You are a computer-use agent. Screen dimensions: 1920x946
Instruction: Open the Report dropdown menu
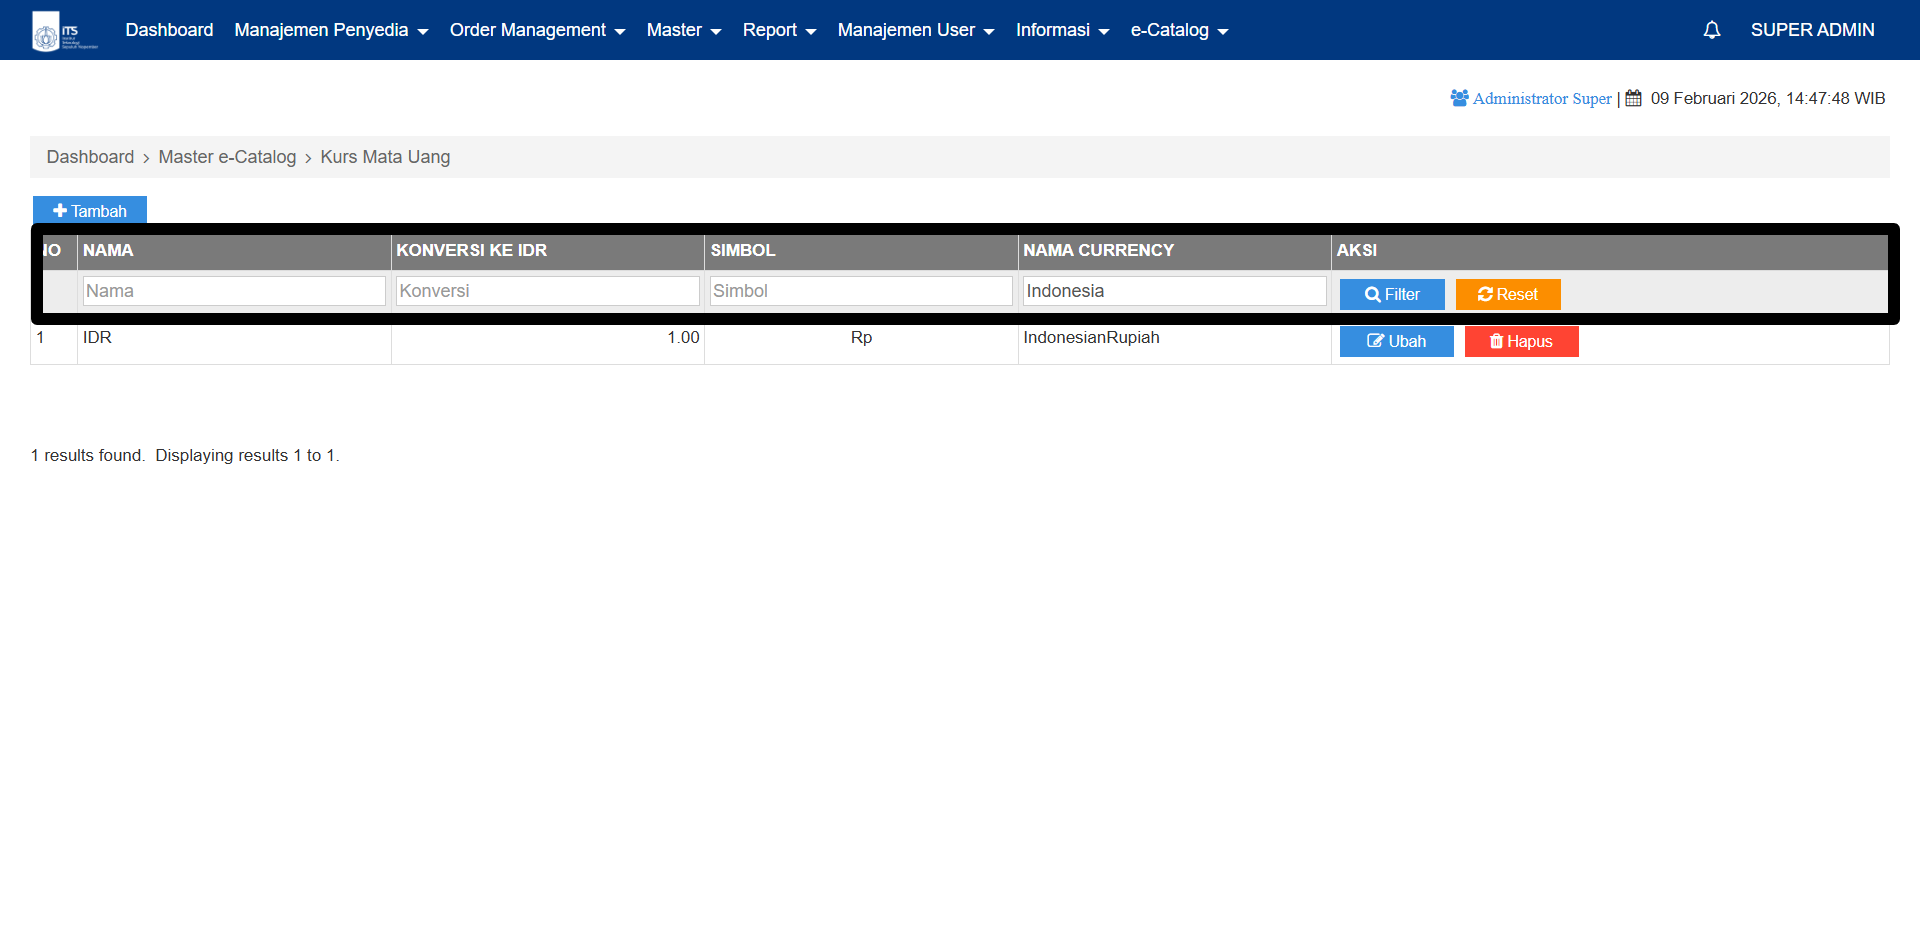click(x=779, y=30)
